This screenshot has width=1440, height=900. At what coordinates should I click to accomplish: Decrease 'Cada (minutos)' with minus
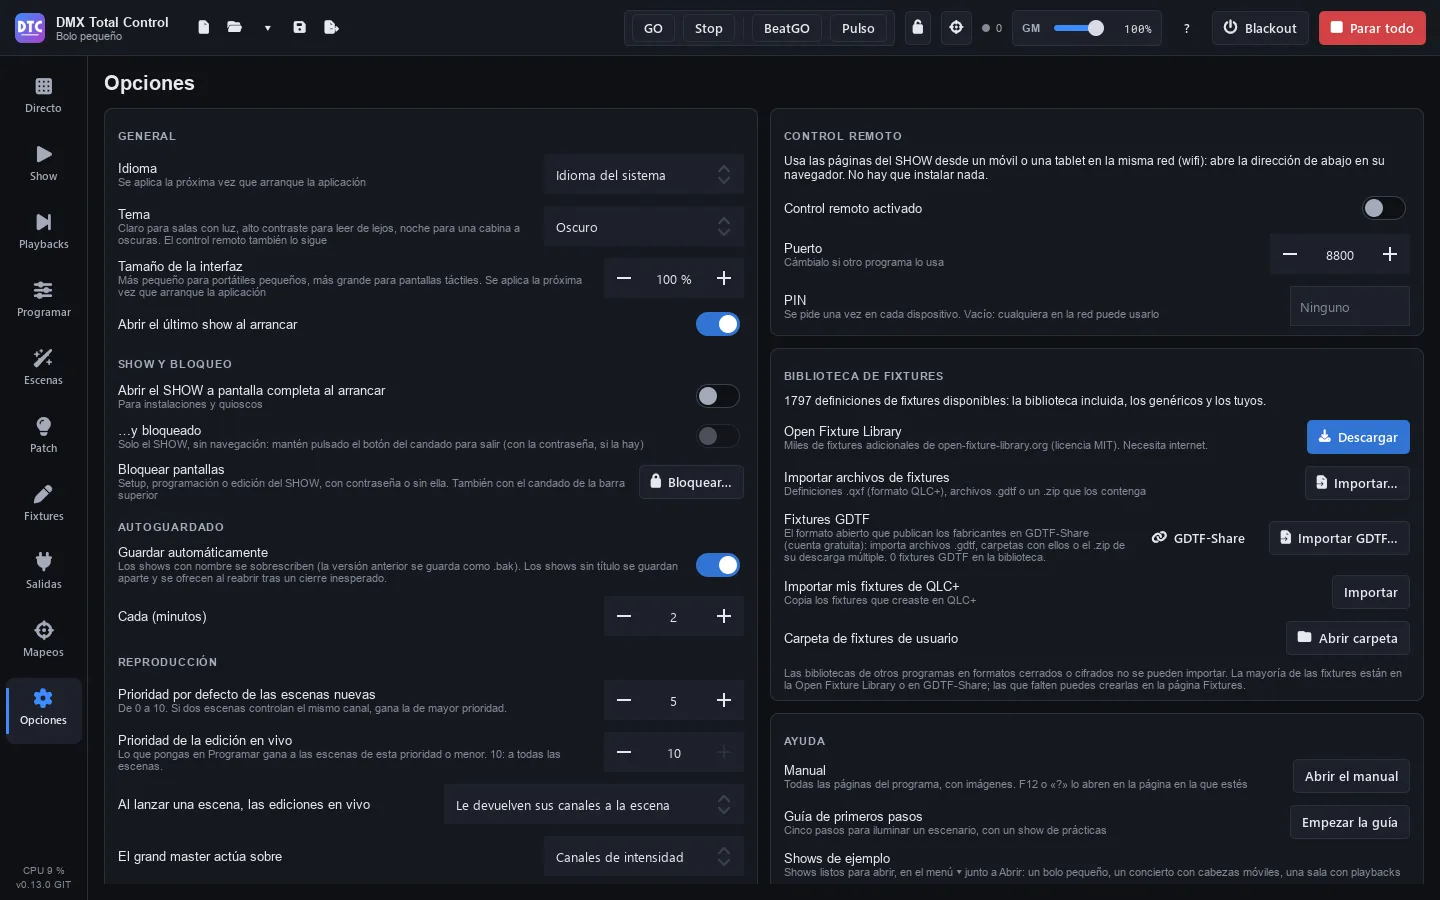tap(624, 617)
